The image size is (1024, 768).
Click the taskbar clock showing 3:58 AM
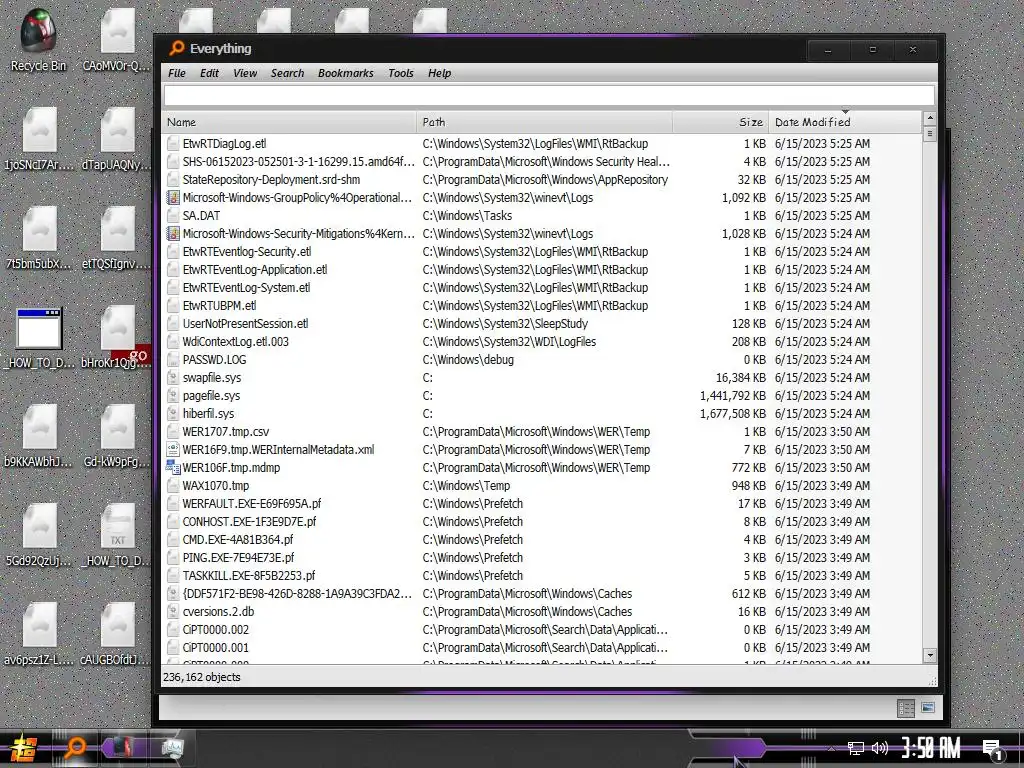tap(931, 748)
